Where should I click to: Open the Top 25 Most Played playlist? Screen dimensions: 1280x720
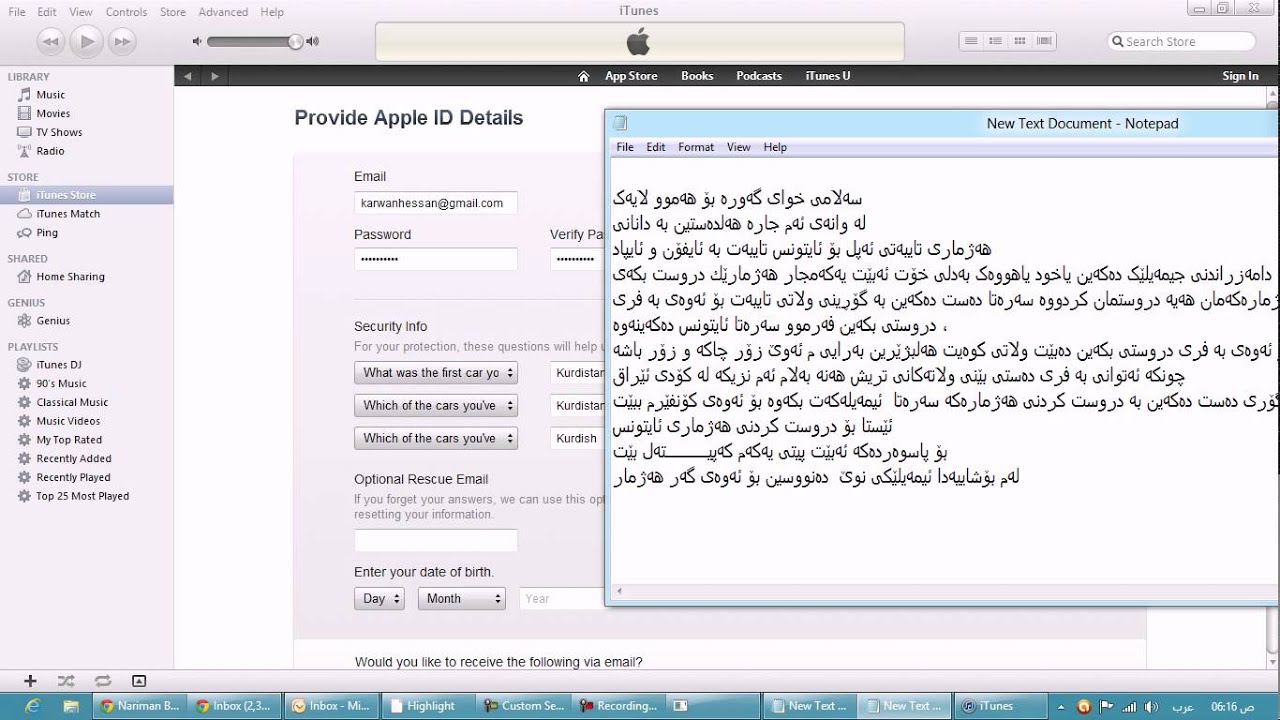[82, 496]
